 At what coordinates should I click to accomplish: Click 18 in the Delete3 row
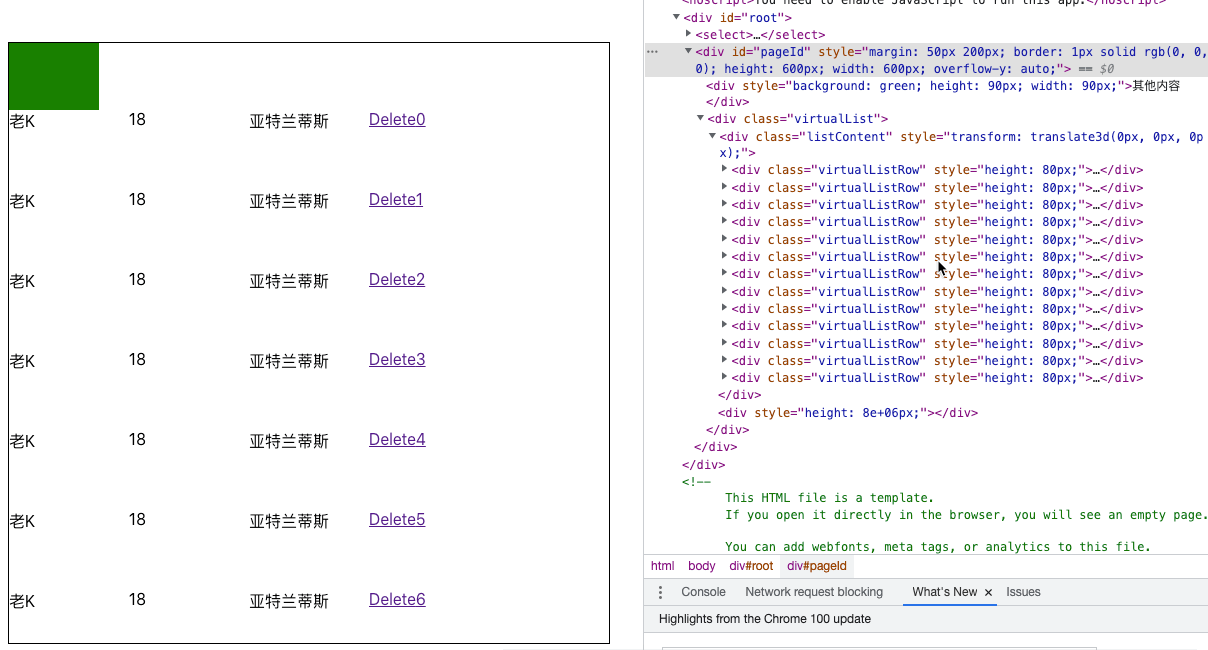click(x=137, y=360)
